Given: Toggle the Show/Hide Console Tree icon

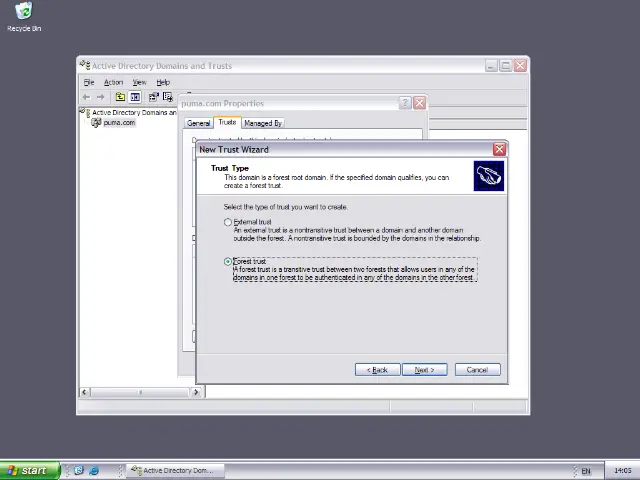Looking at the screenshot, I should coord(135,97).
